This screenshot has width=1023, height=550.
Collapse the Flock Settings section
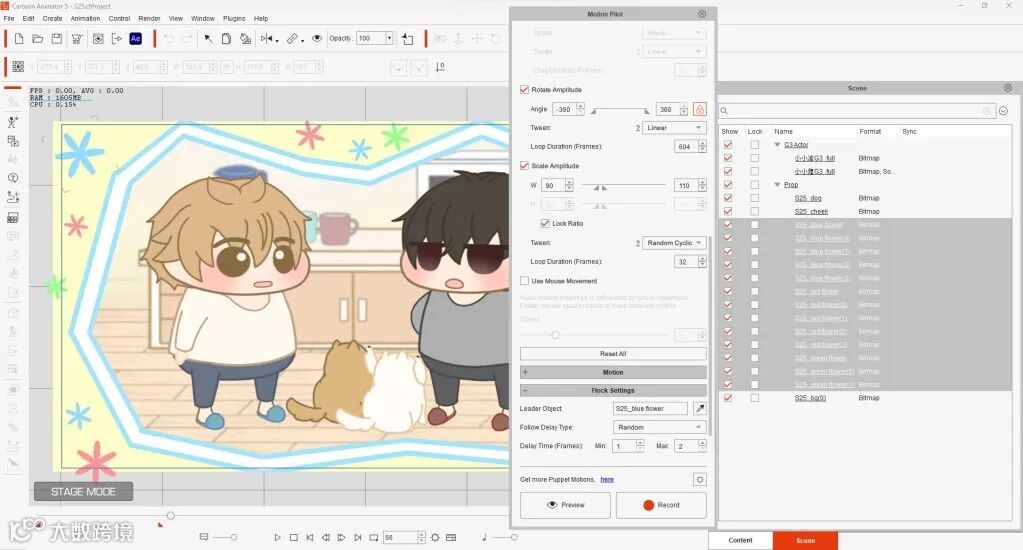pos(613,390)
